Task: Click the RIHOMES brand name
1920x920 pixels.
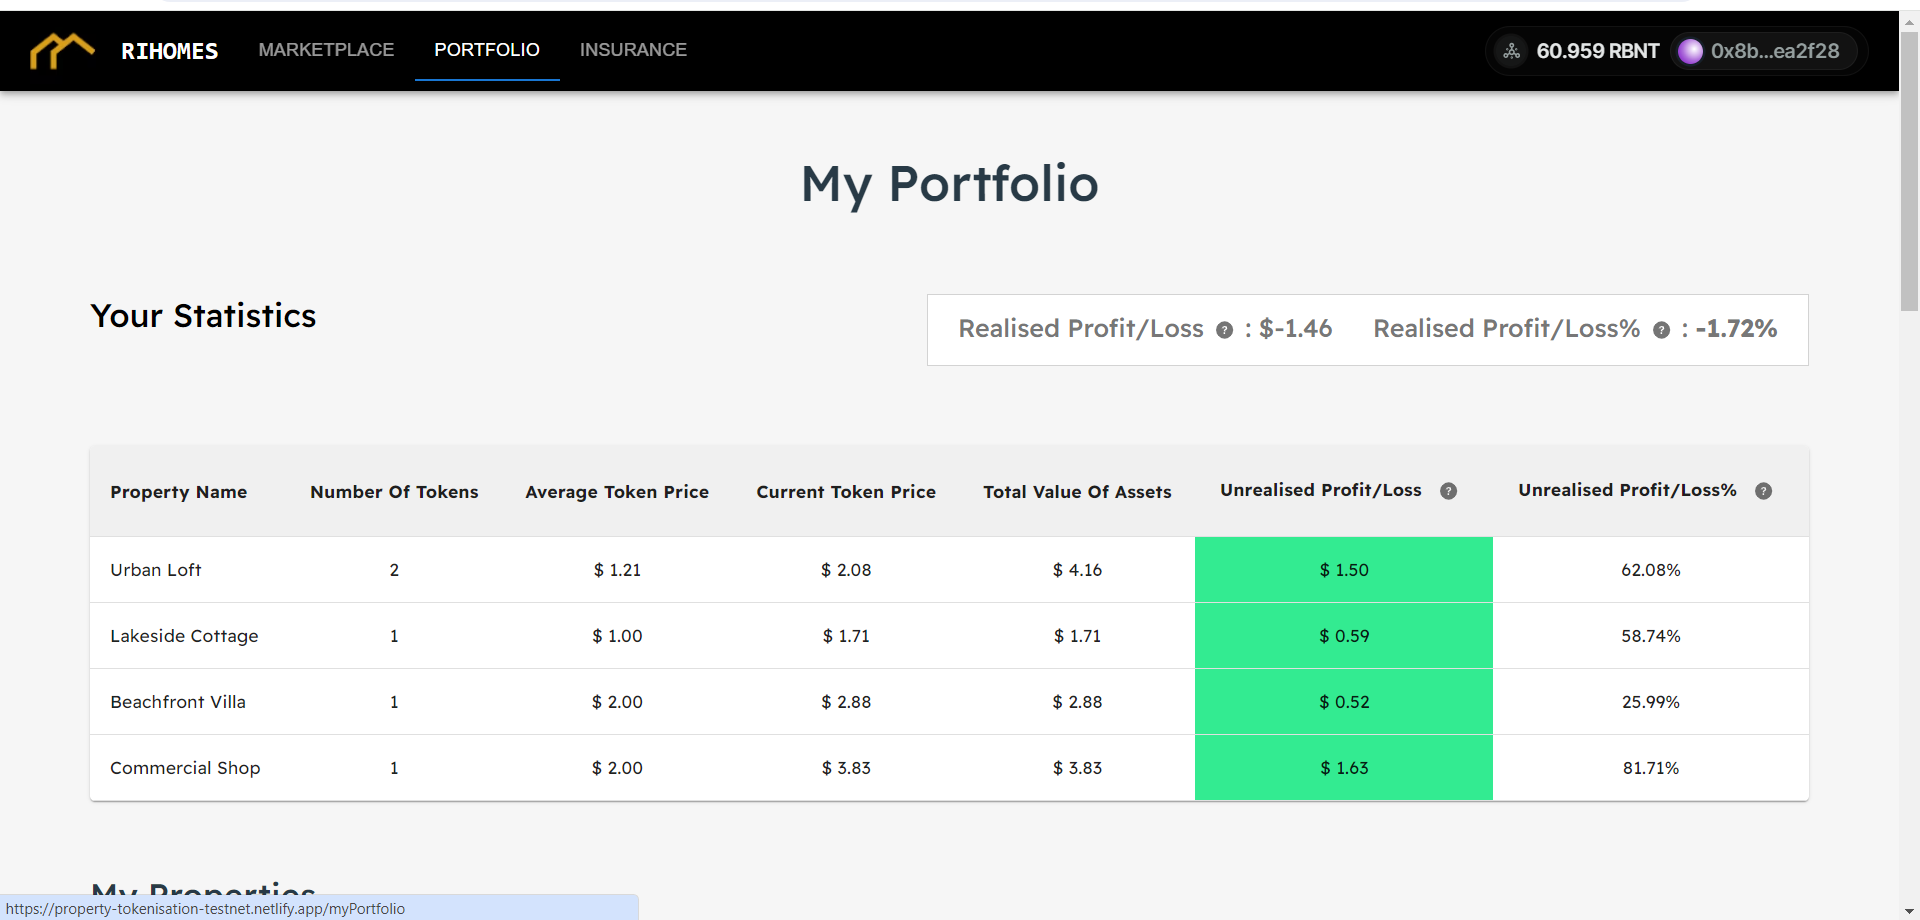Action: click(169, 51)
